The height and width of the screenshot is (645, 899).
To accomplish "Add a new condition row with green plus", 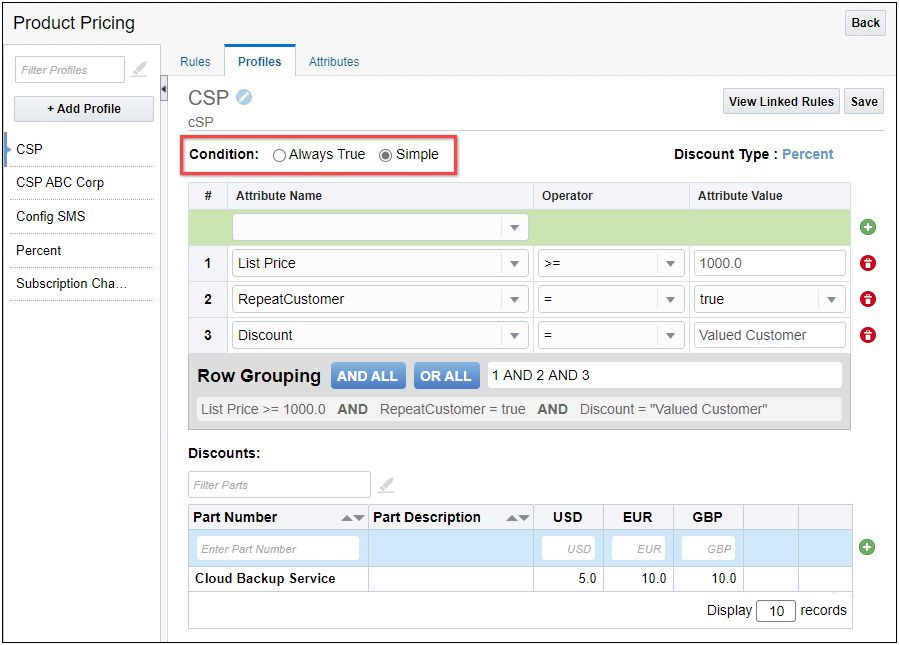I will point(867,227).
